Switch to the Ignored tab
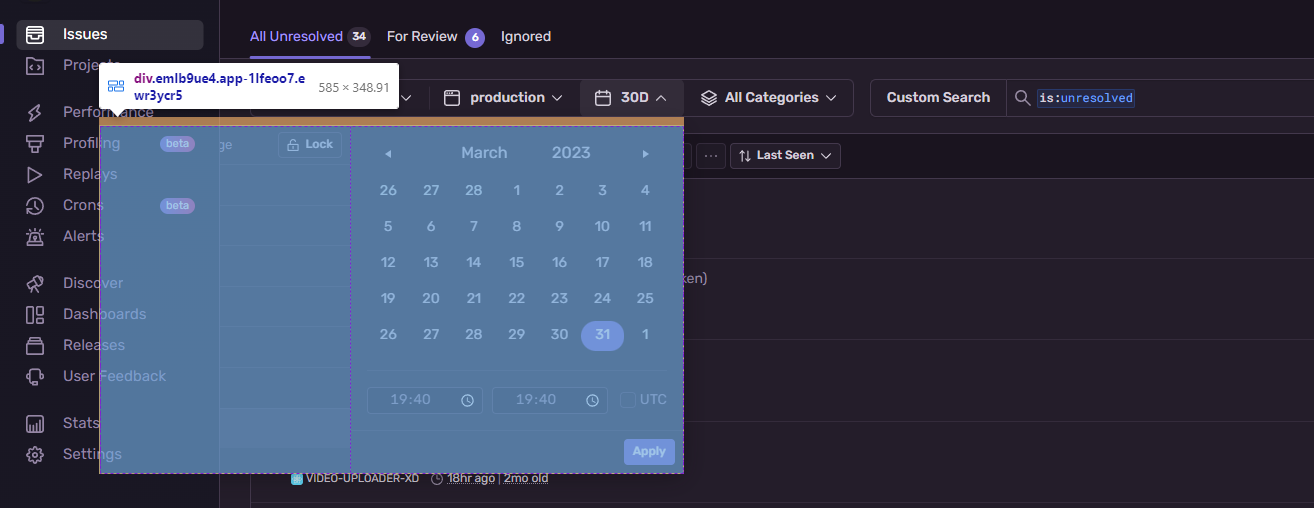The height and width of the screenshot is (508, 1314). [x=526, y=36]
